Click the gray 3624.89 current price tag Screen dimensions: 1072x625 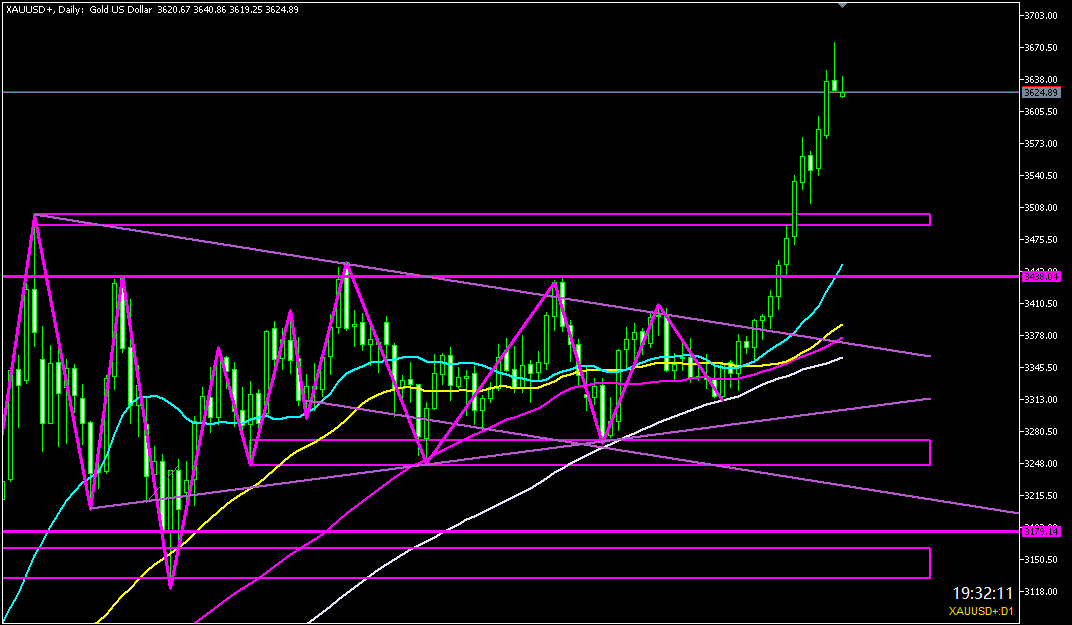1041,92
